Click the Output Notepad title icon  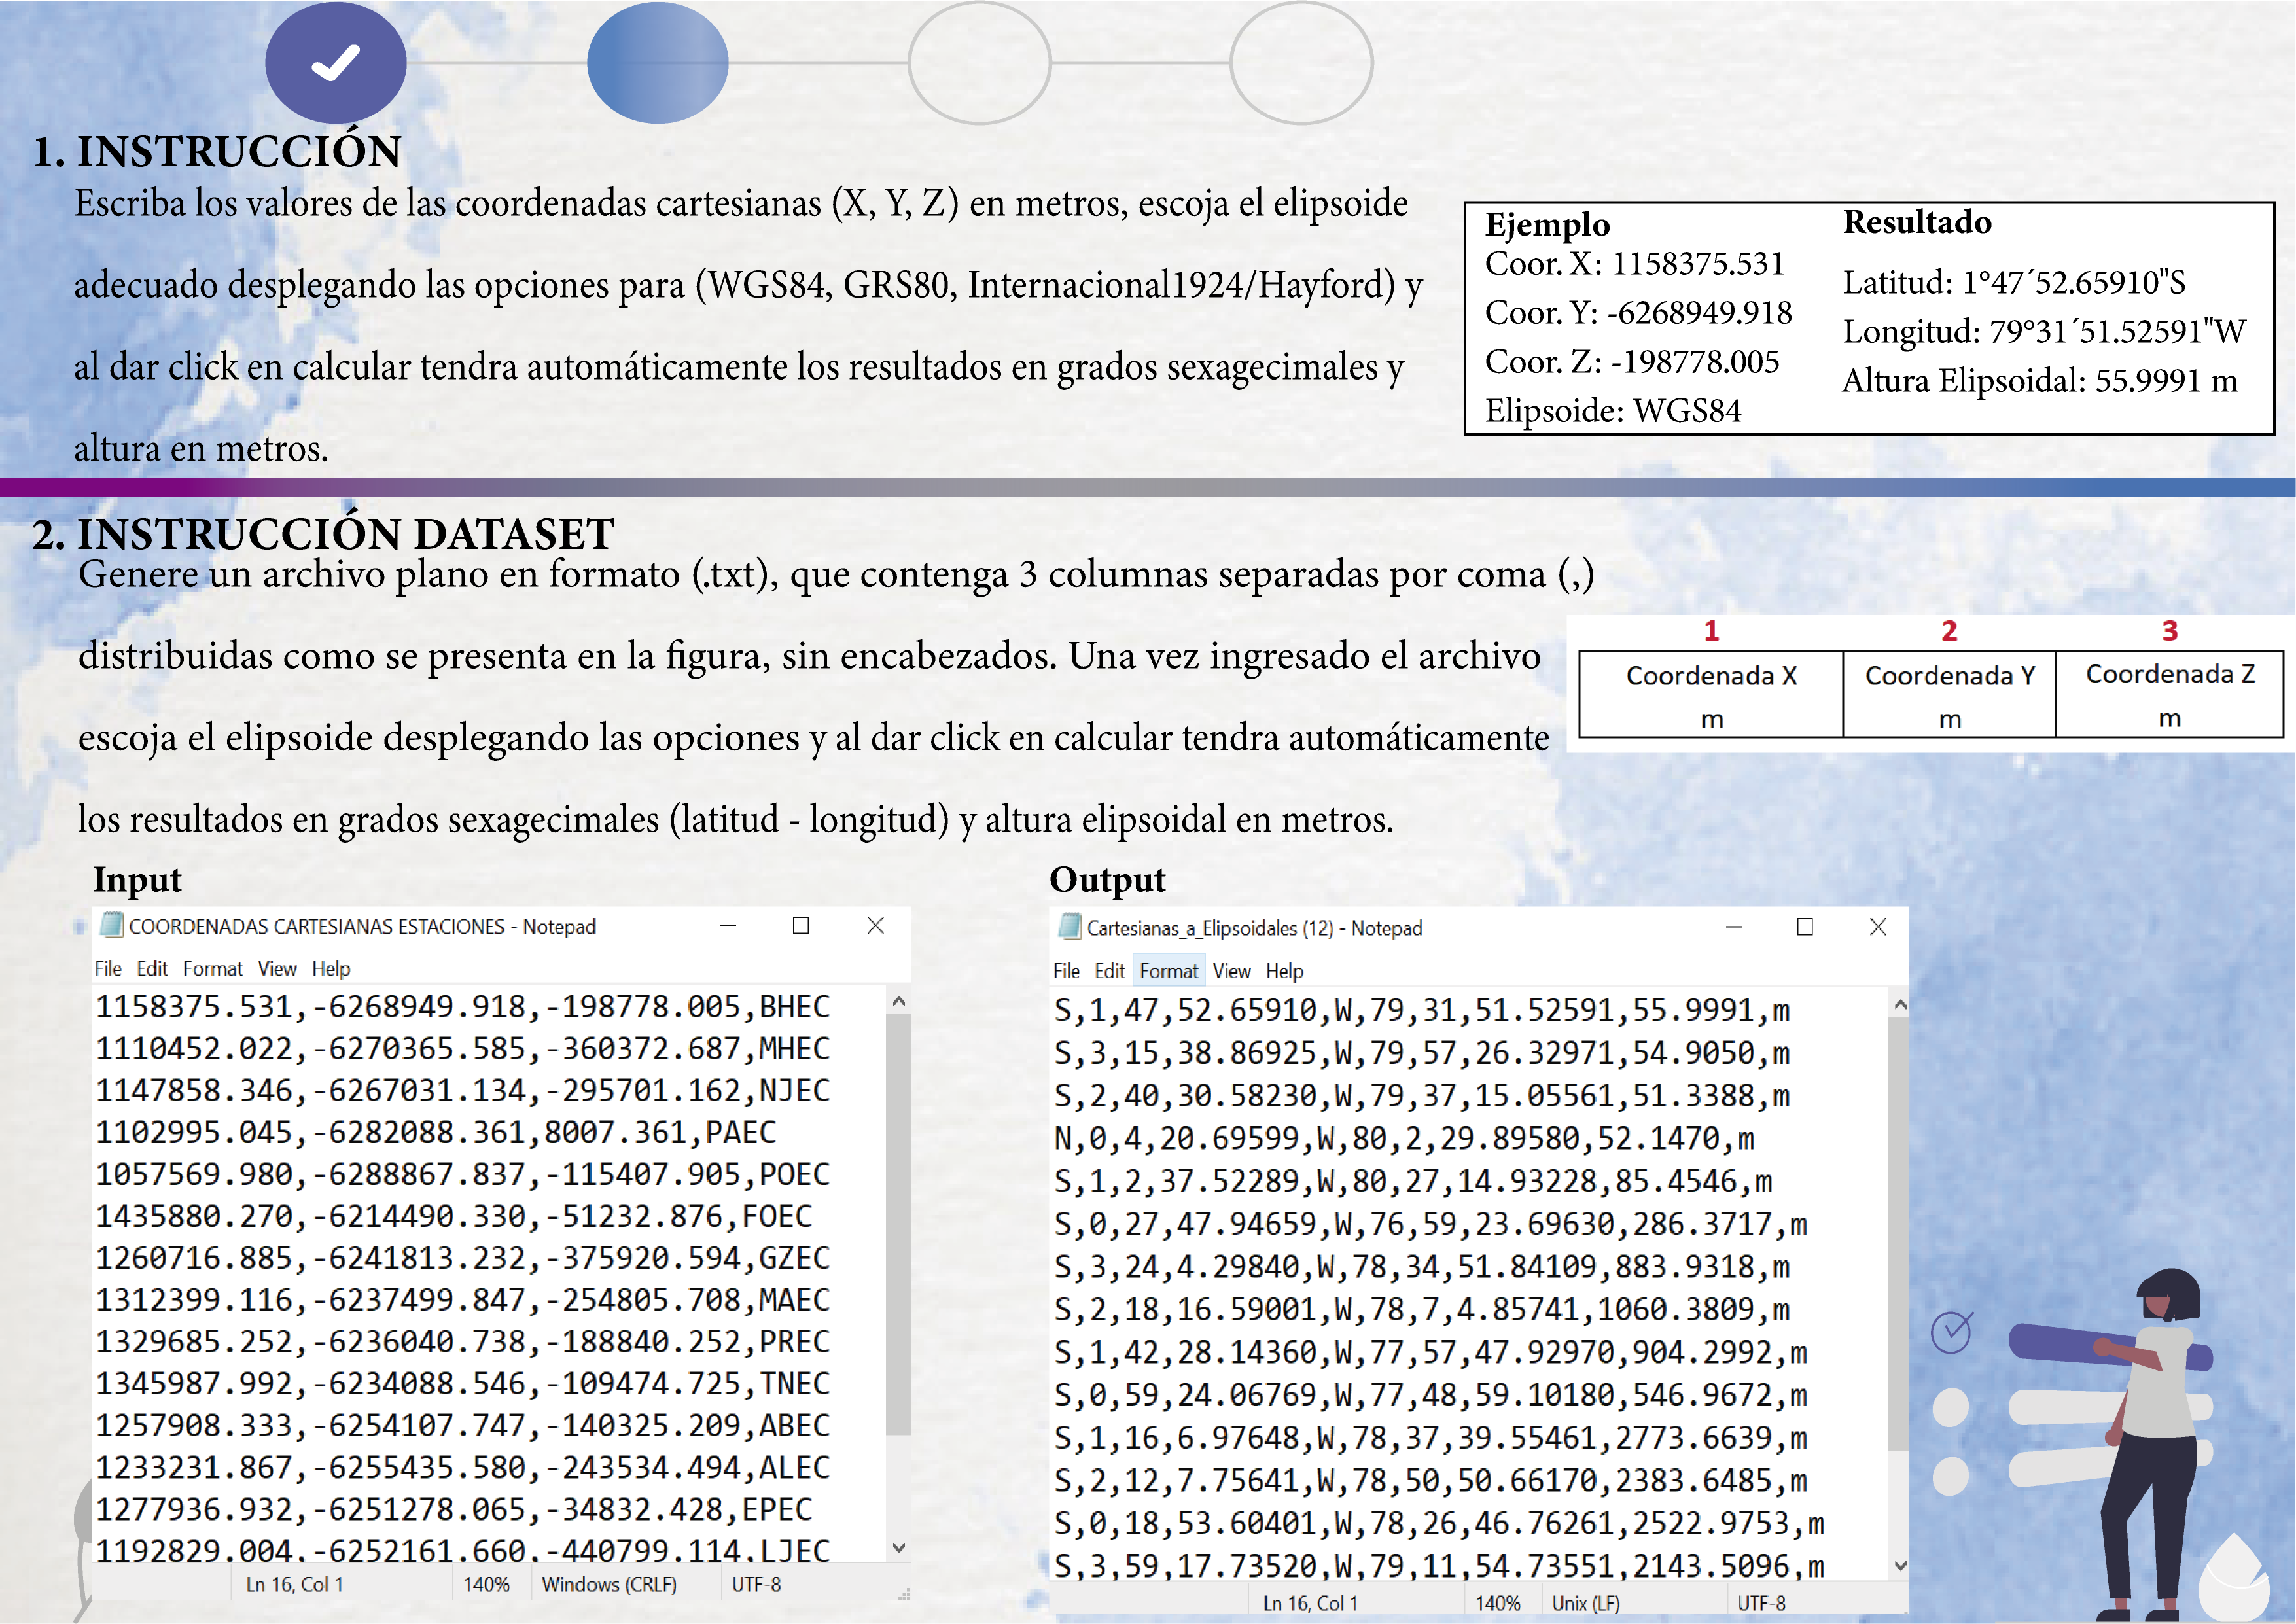click(x=1070, y=927)
